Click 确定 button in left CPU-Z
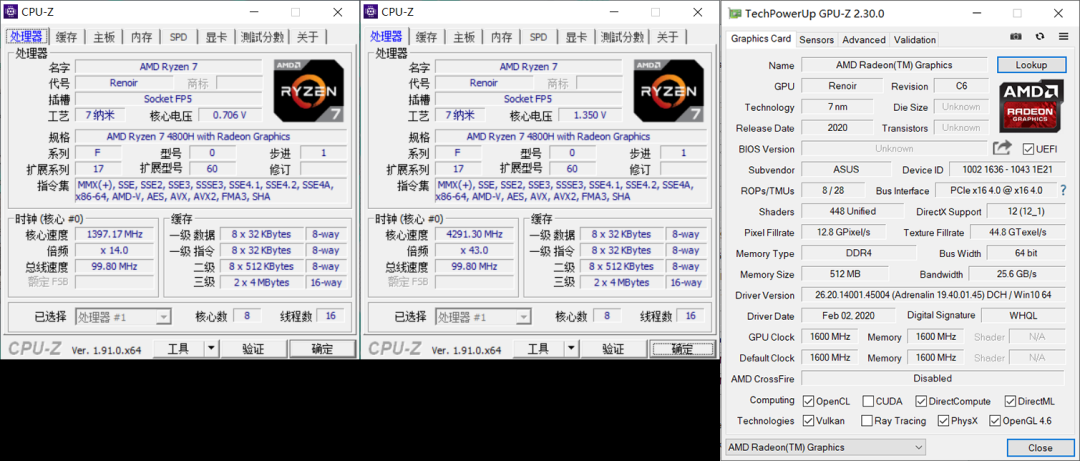The image size is (1080, 461). [x=322, y=349]
